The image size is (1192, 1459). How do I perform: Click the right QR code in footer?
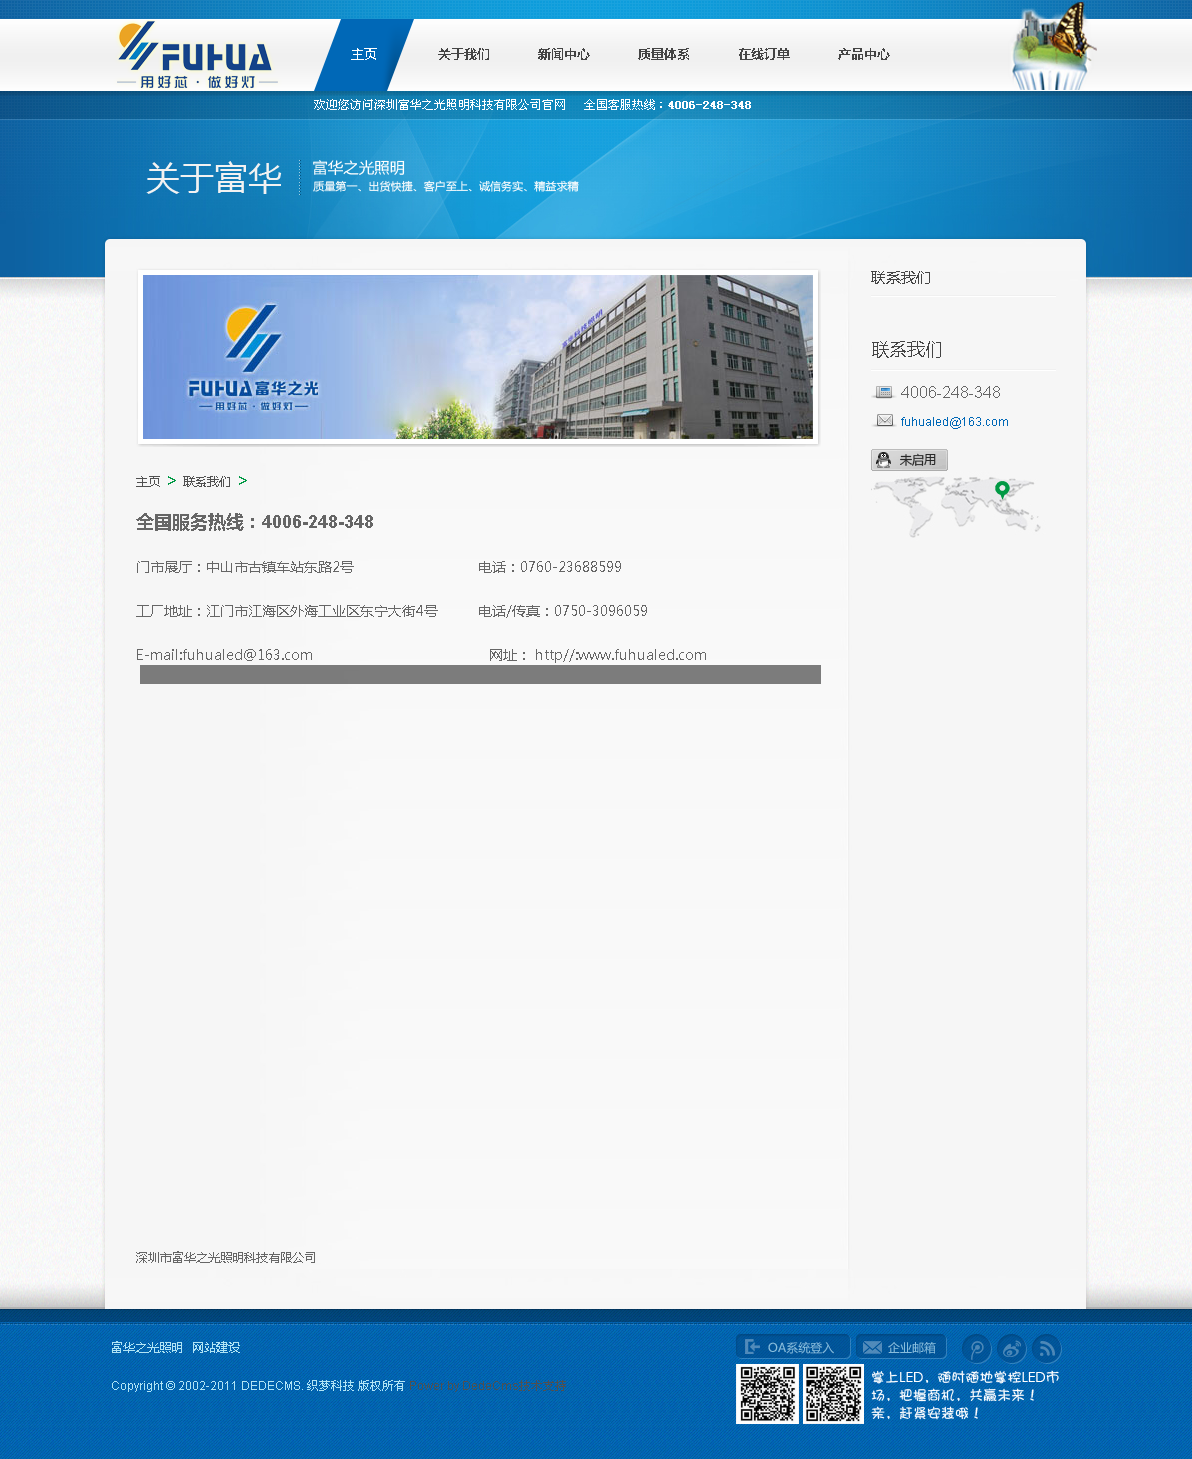[833, 1393]
